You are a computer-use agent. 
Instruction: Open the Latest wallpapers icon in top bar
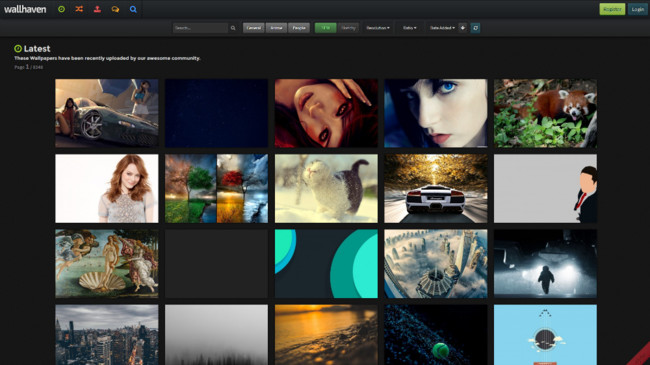pyautogui.click(x=61, y=9)
